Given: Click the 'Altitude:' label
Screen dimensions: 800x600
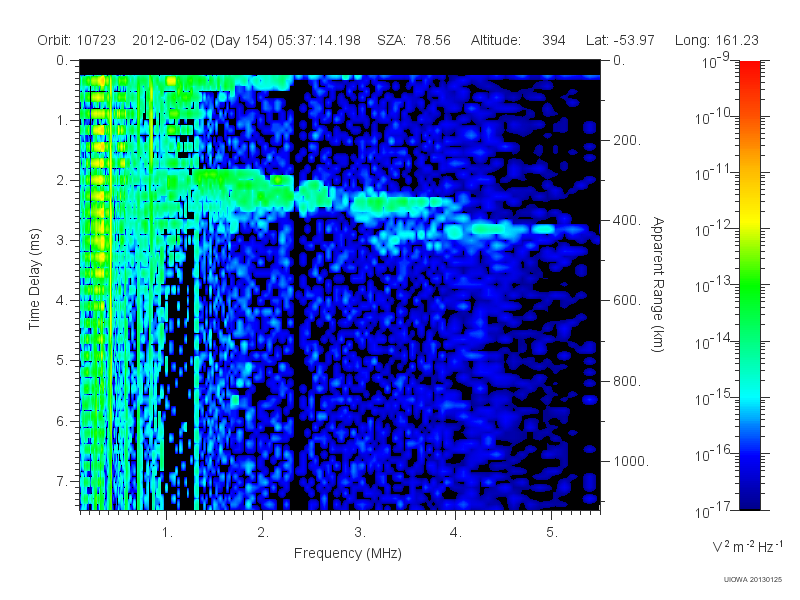Looking at the screenshot, I should point(495,40).
